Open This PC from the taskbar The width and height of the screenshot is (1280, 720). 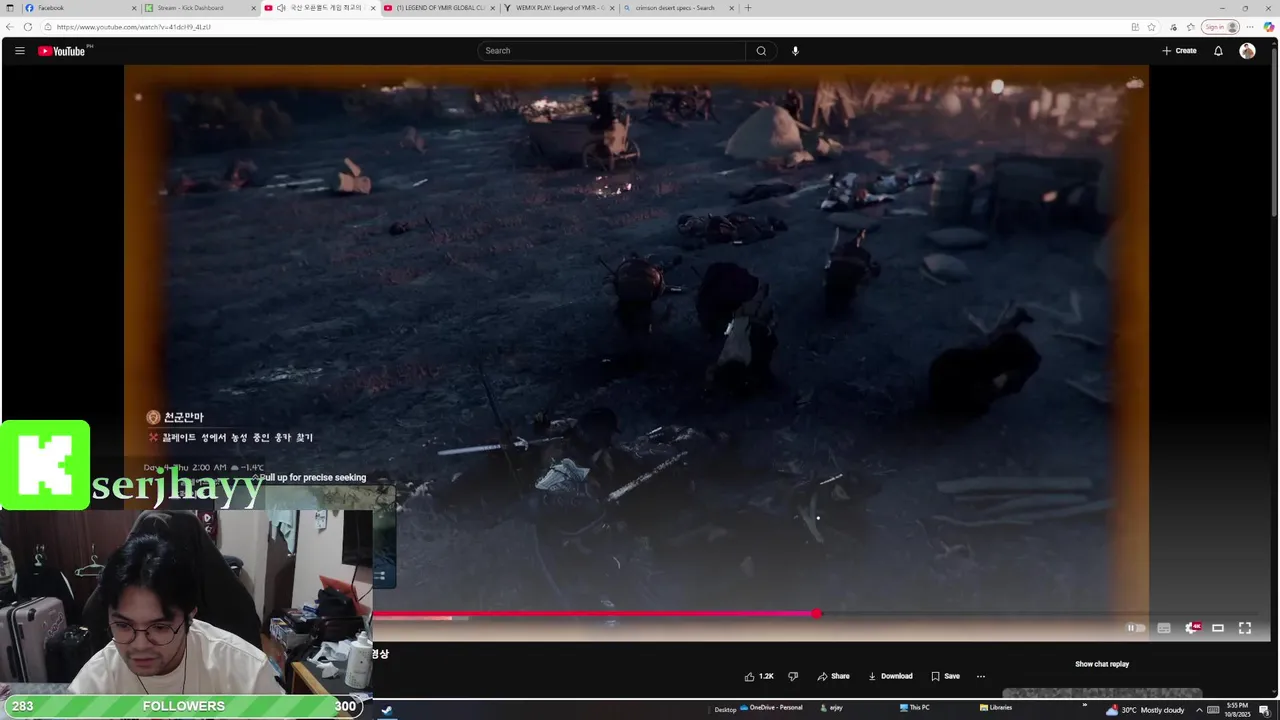[914, 708]
